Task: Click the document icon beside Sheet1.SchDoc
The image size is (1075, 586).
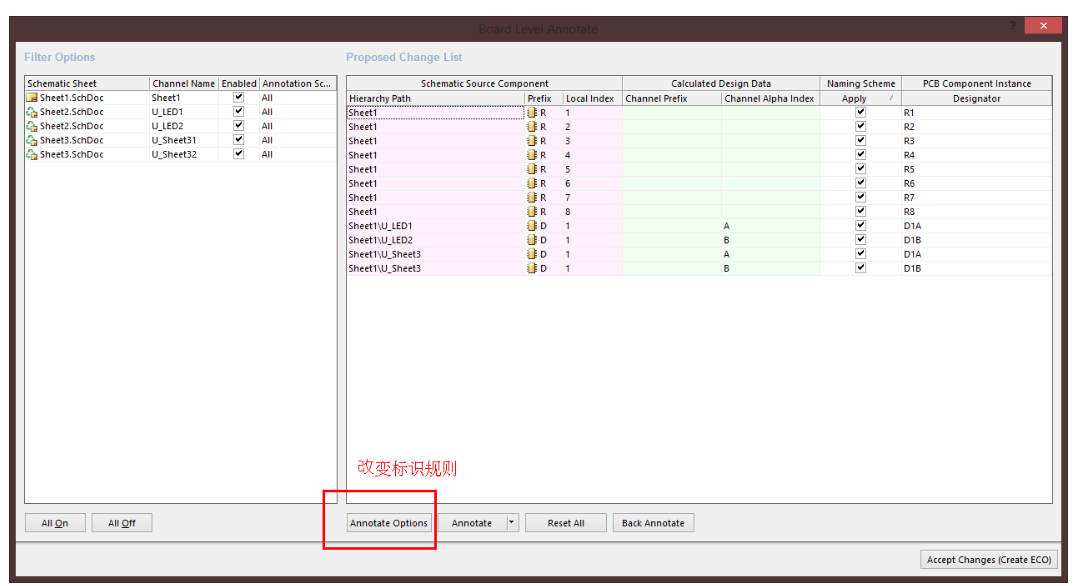Action: (32, 97)
